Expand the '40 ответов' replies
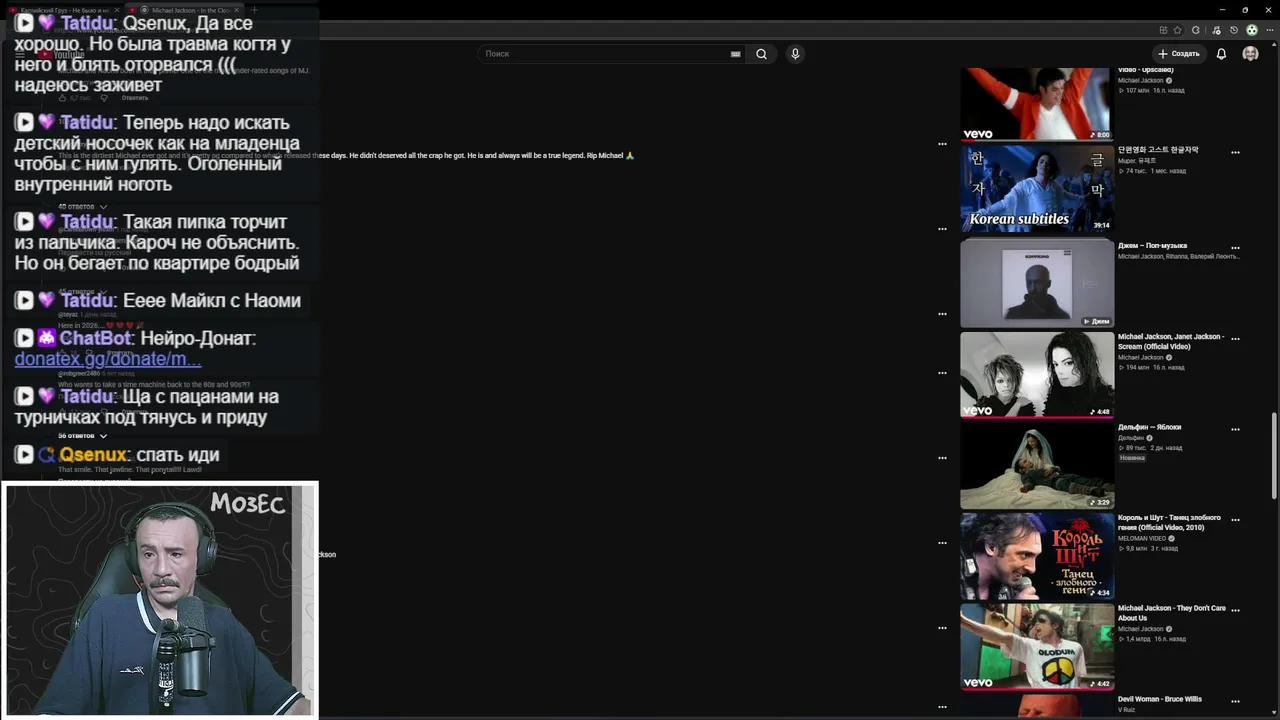1280x720 pixels. point(82,206)
